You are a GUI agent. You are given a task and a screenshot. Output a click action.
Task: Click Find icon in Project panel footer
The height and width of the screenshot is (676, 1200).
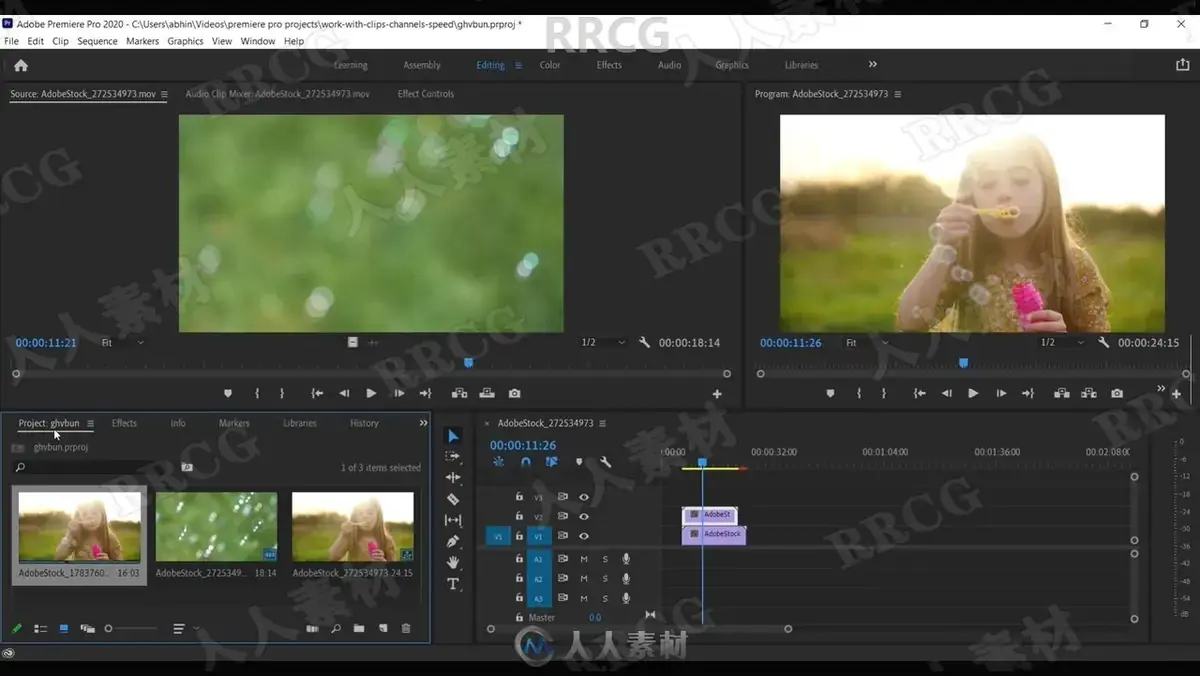(336, 629)
